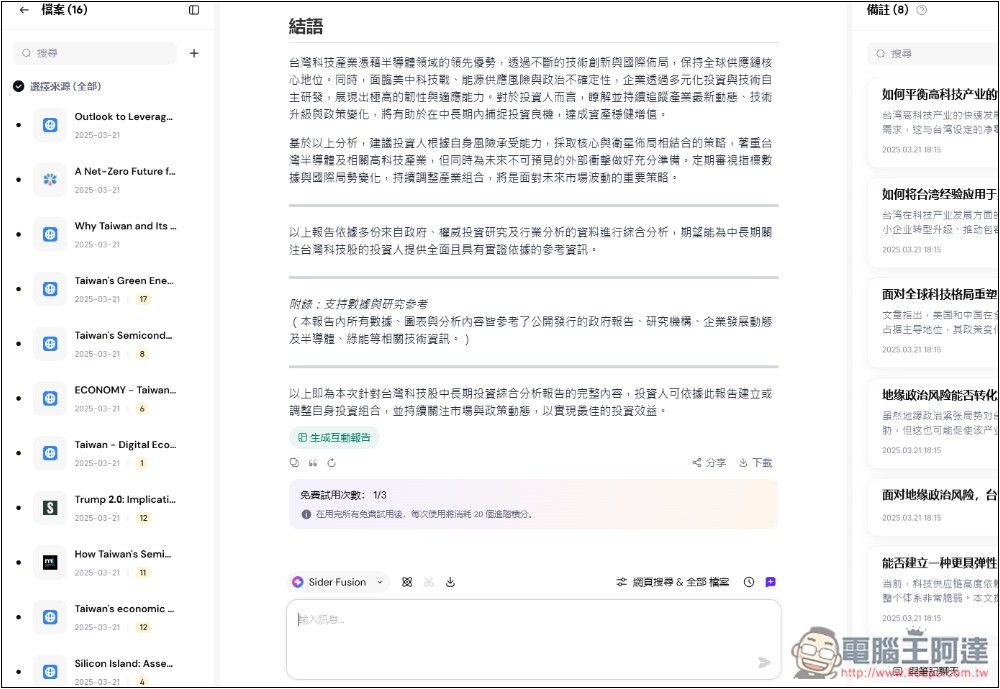Click the plus icon to add a file

point(194,54)
